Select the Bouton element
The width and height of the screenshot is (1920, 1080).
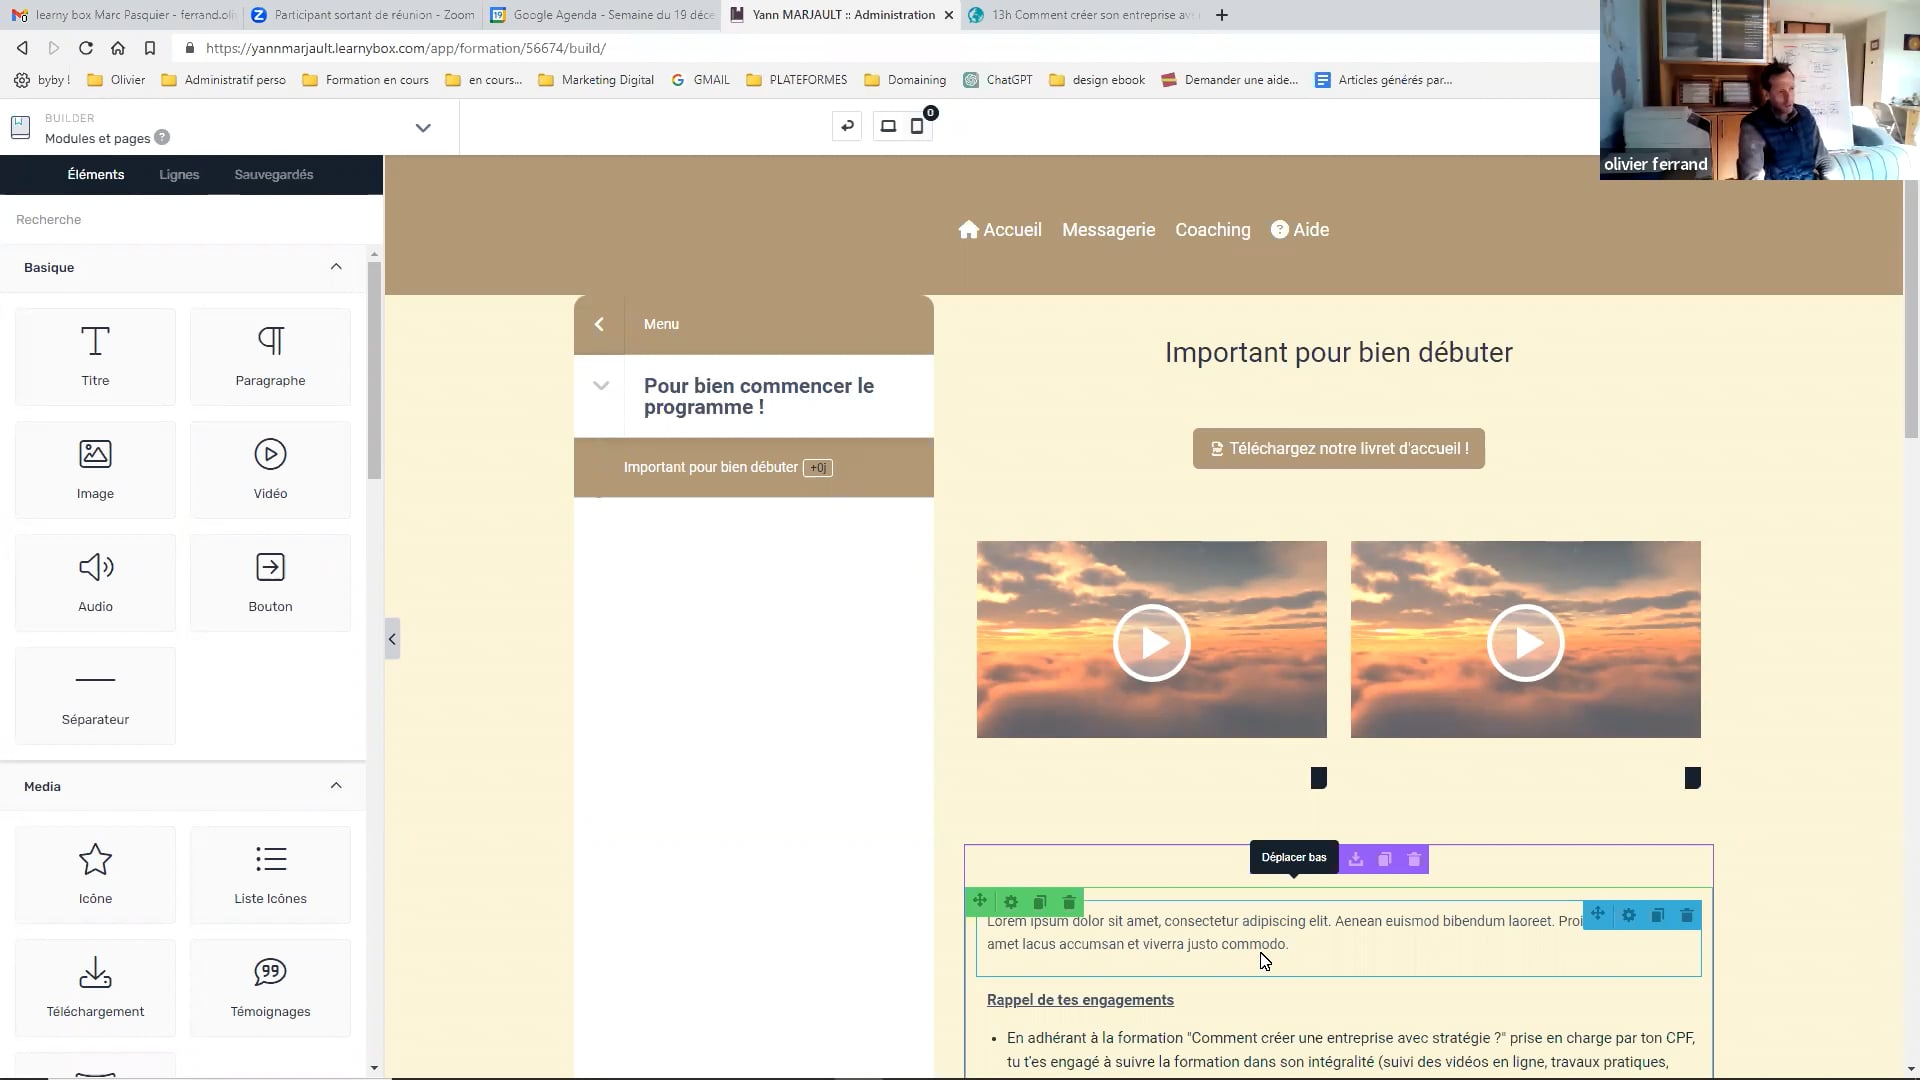point(269,582)
